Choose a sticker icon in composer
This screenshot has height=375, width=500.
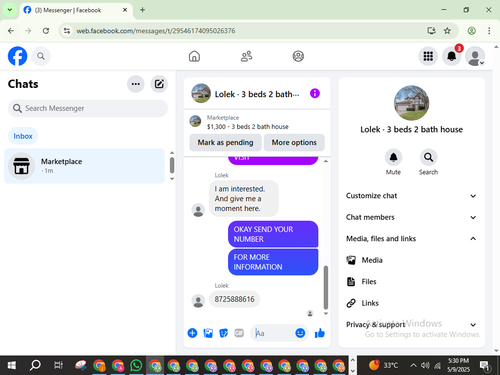[x=224, y=333]
